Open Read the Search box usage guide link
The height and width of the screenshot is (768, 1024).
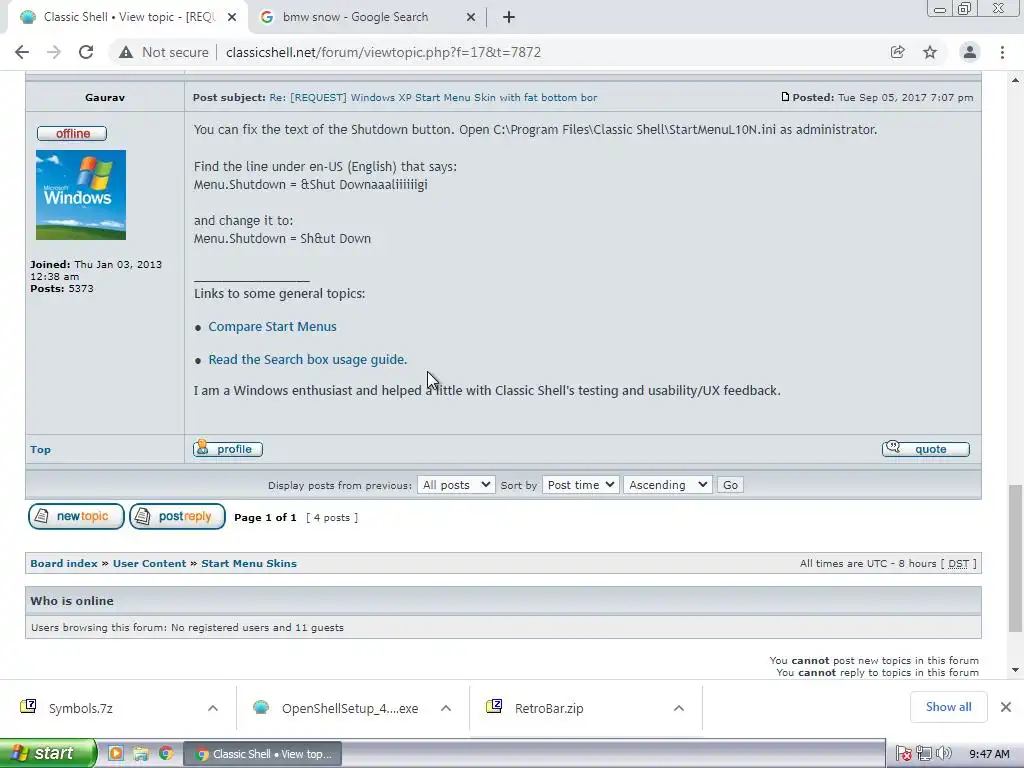(308, 360)
